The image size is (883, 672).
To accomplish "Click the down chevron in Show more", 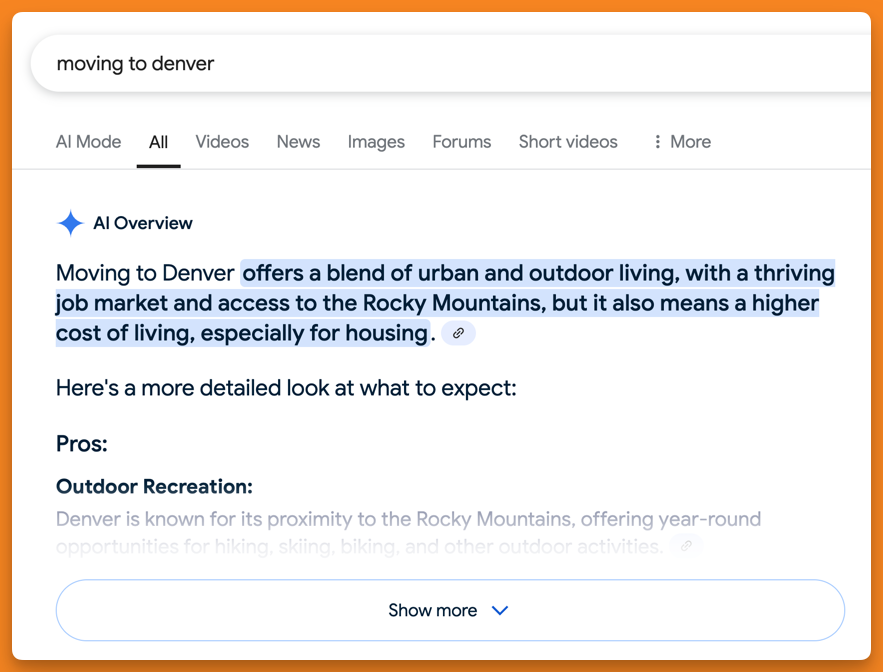I will (500, 610).
